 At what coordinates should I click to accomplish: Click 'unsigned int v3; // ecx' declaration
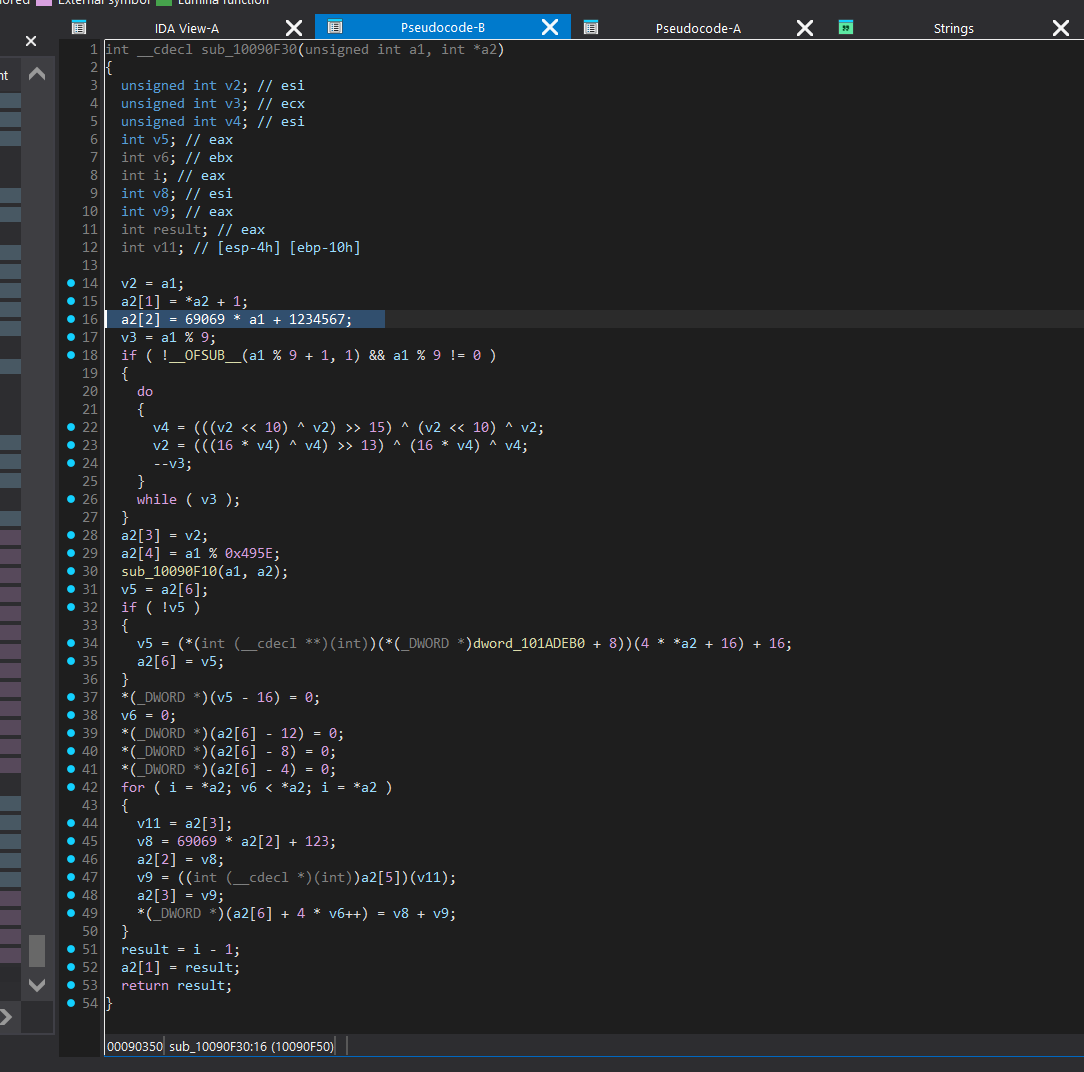(213, 104)
